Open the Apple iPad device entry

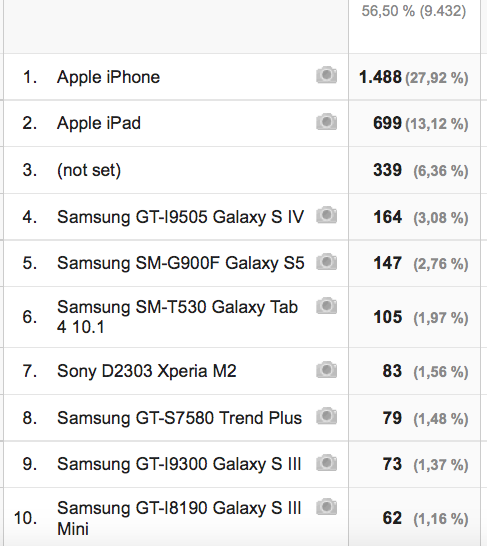pos(99,123)
